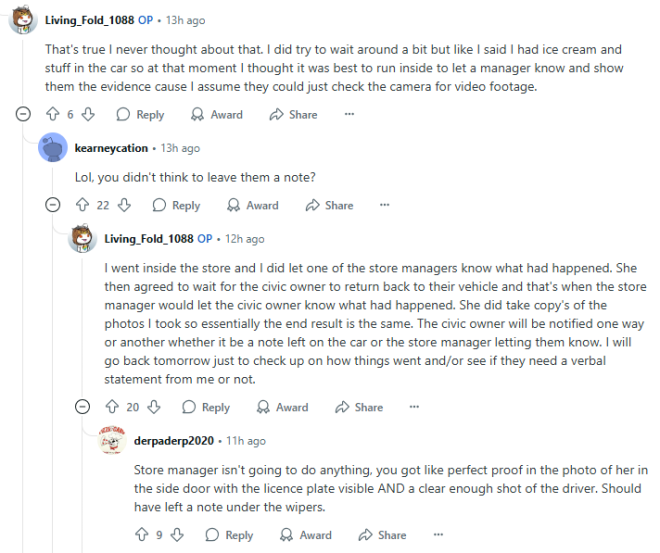660x553 pixels.
Task: Open more options on kearneycation's comment
Action: [x=384, y=205]
